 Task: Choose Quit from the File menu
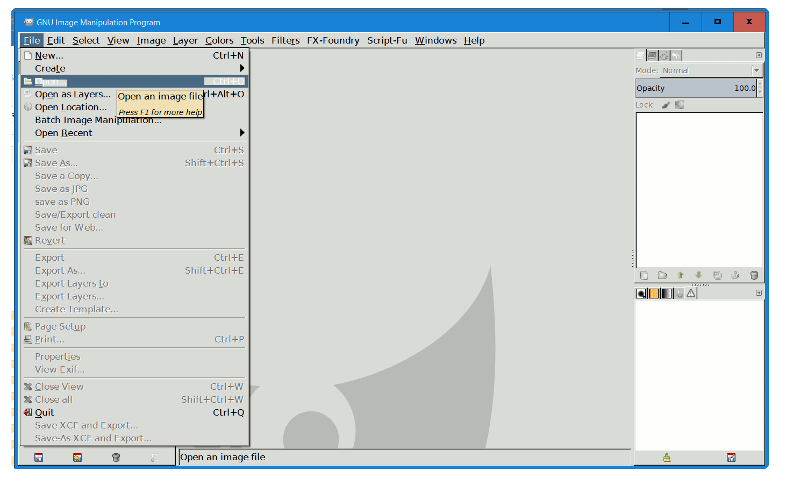click(135, 412)
